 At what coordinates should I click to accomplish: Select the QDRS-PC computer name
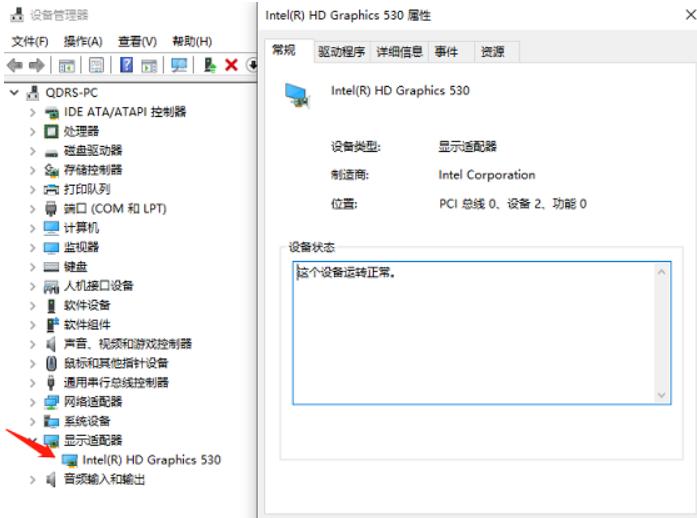[71, 92]
